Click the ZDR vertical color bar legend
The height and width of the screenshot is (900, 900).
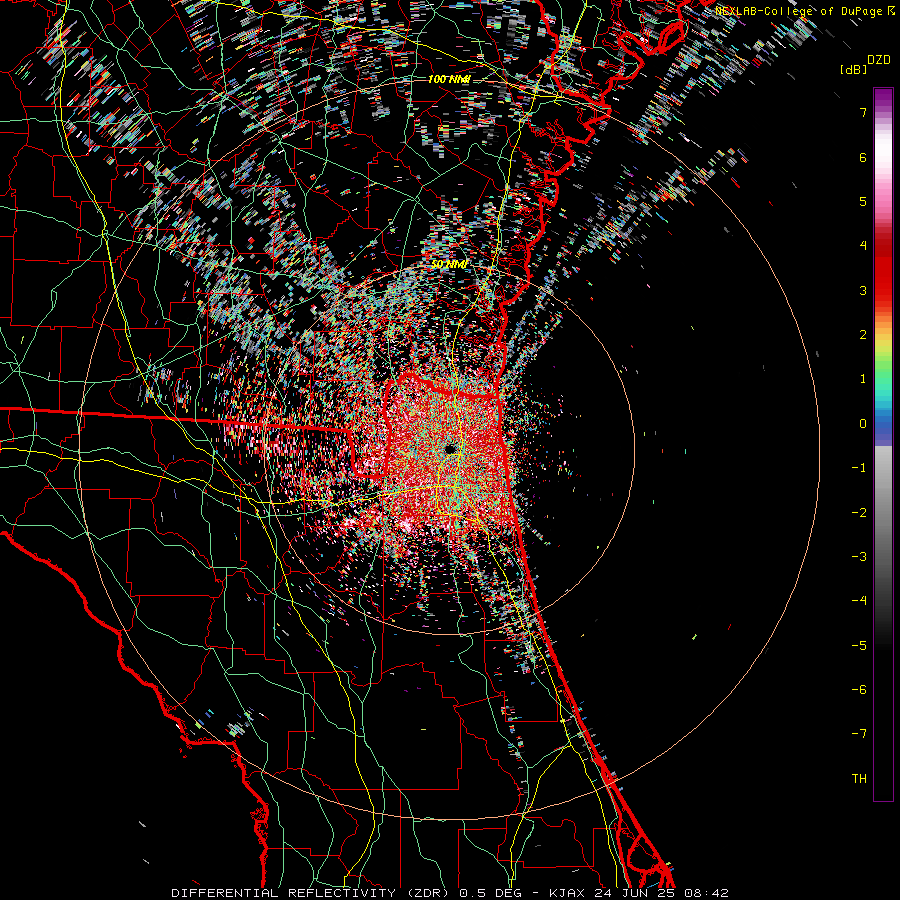[x=883, y=444]
